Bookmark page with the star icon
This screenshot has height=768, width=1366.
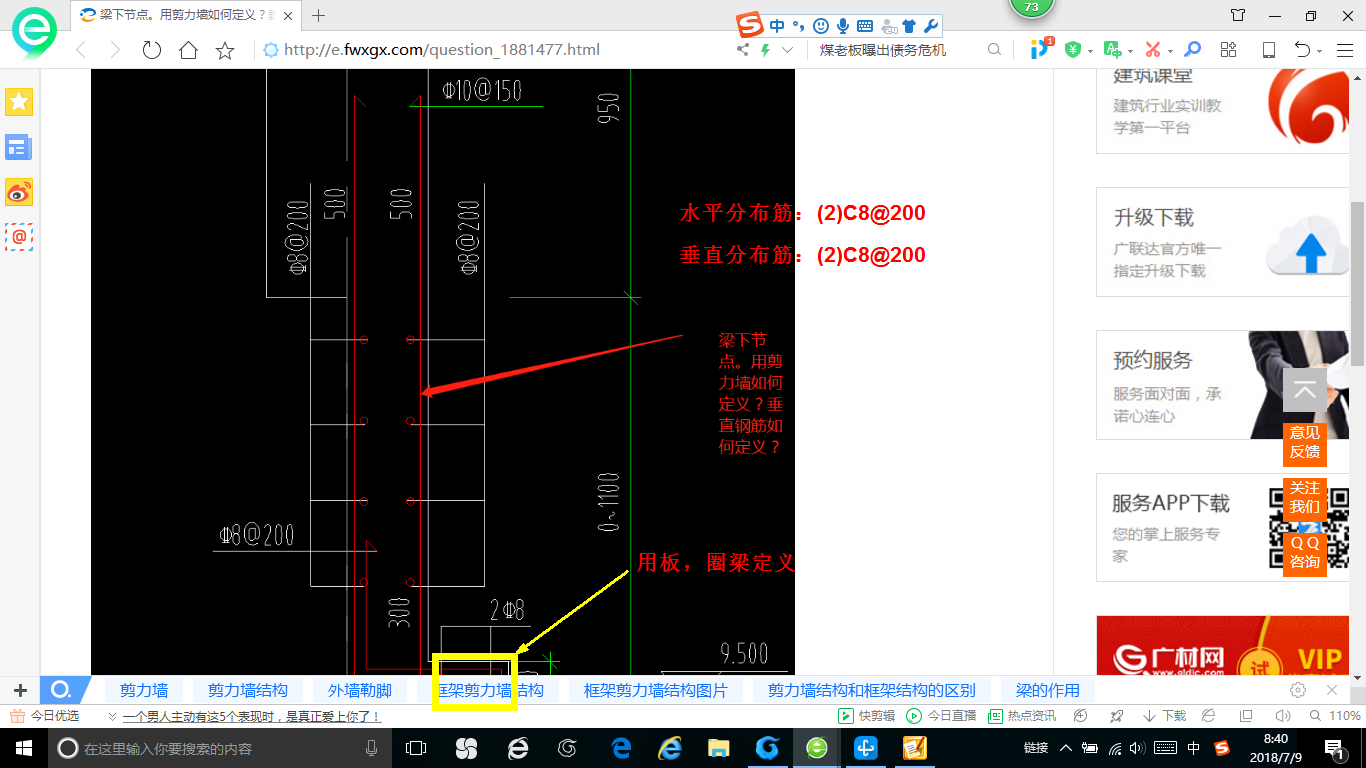pyautogui.click(x=225, y=50)
